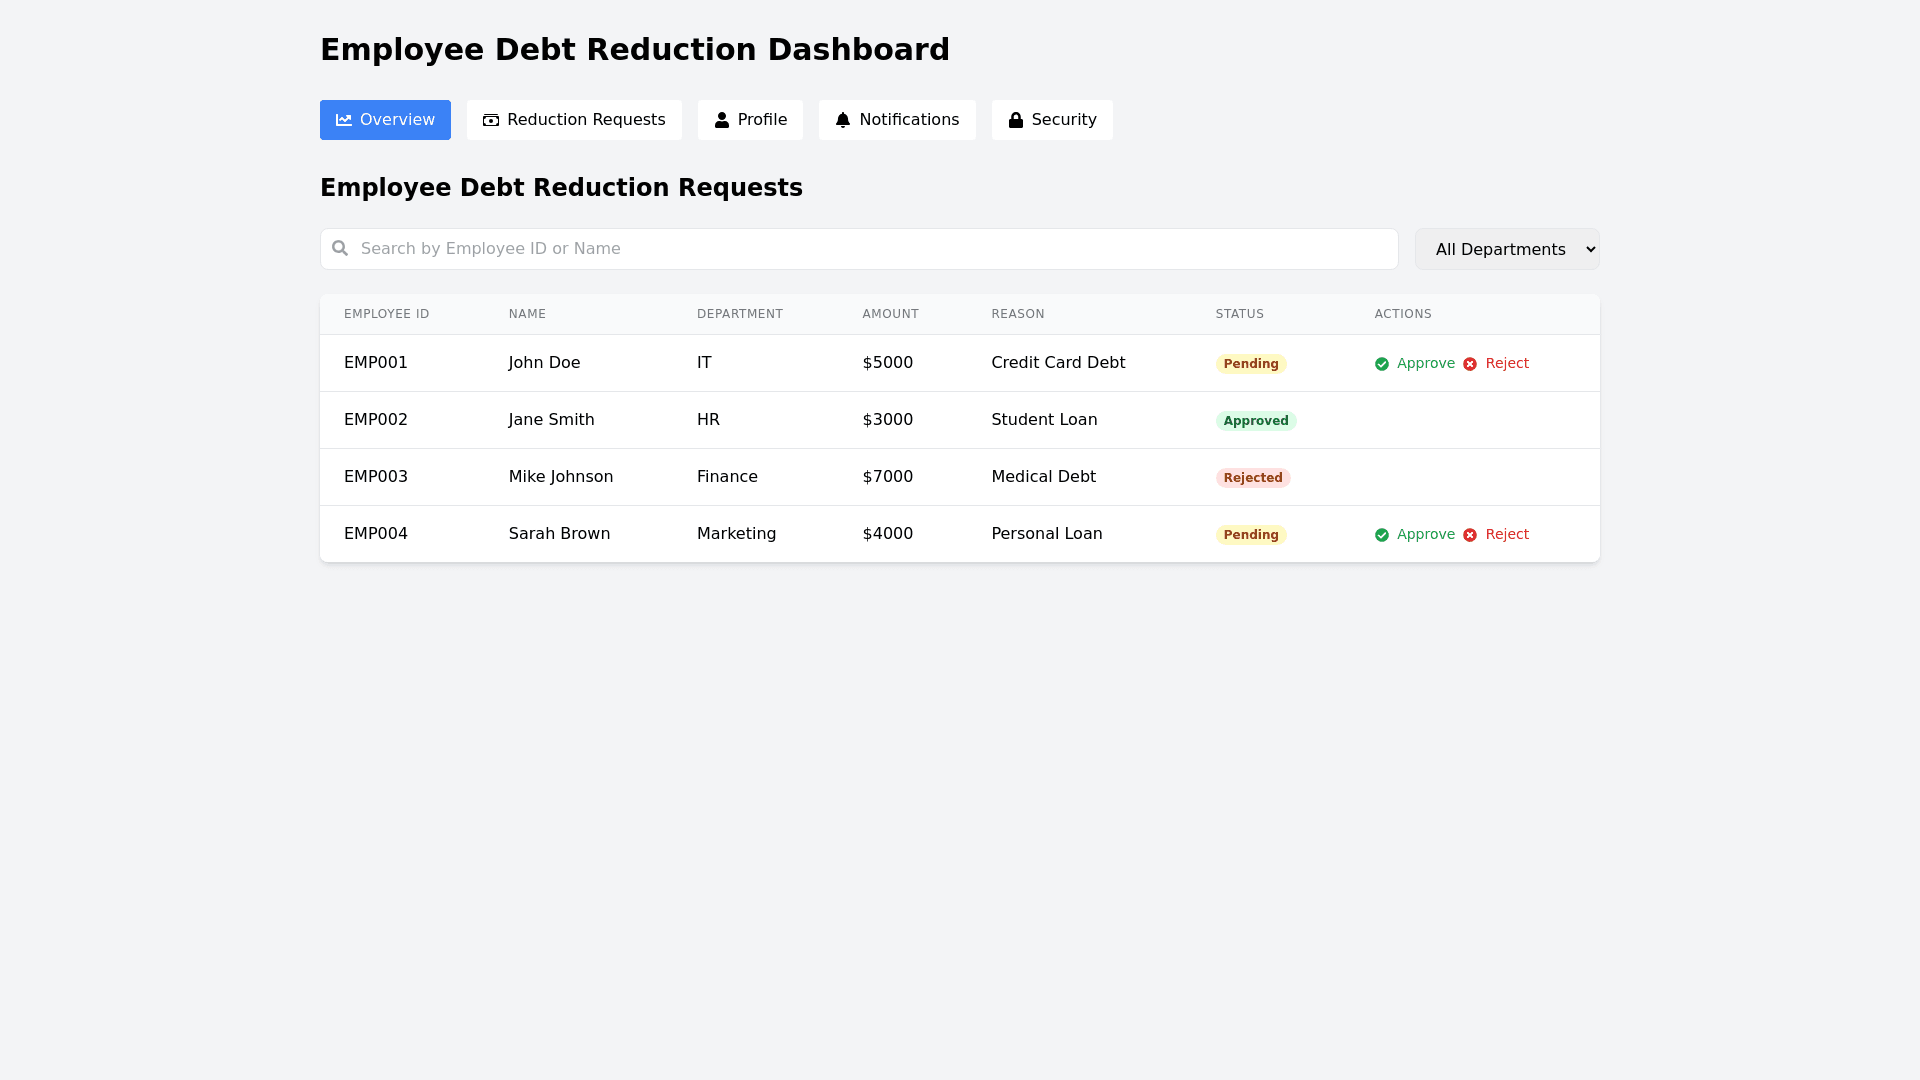Focus the Employee ID or Name search field
Screen dimensions: 1920x1080
tap(870, 249)
